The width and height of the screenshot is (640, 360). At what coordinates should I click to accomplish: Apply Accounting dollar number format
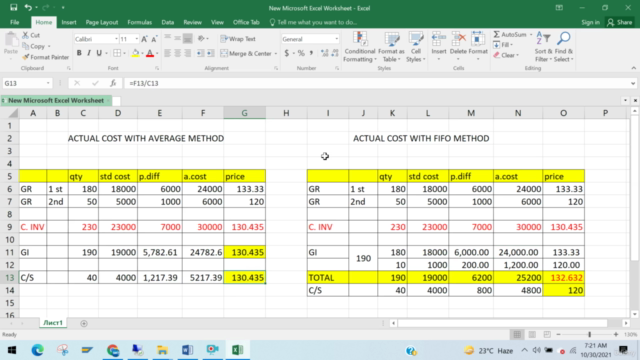pyautogui.click(x=287, y=53)
